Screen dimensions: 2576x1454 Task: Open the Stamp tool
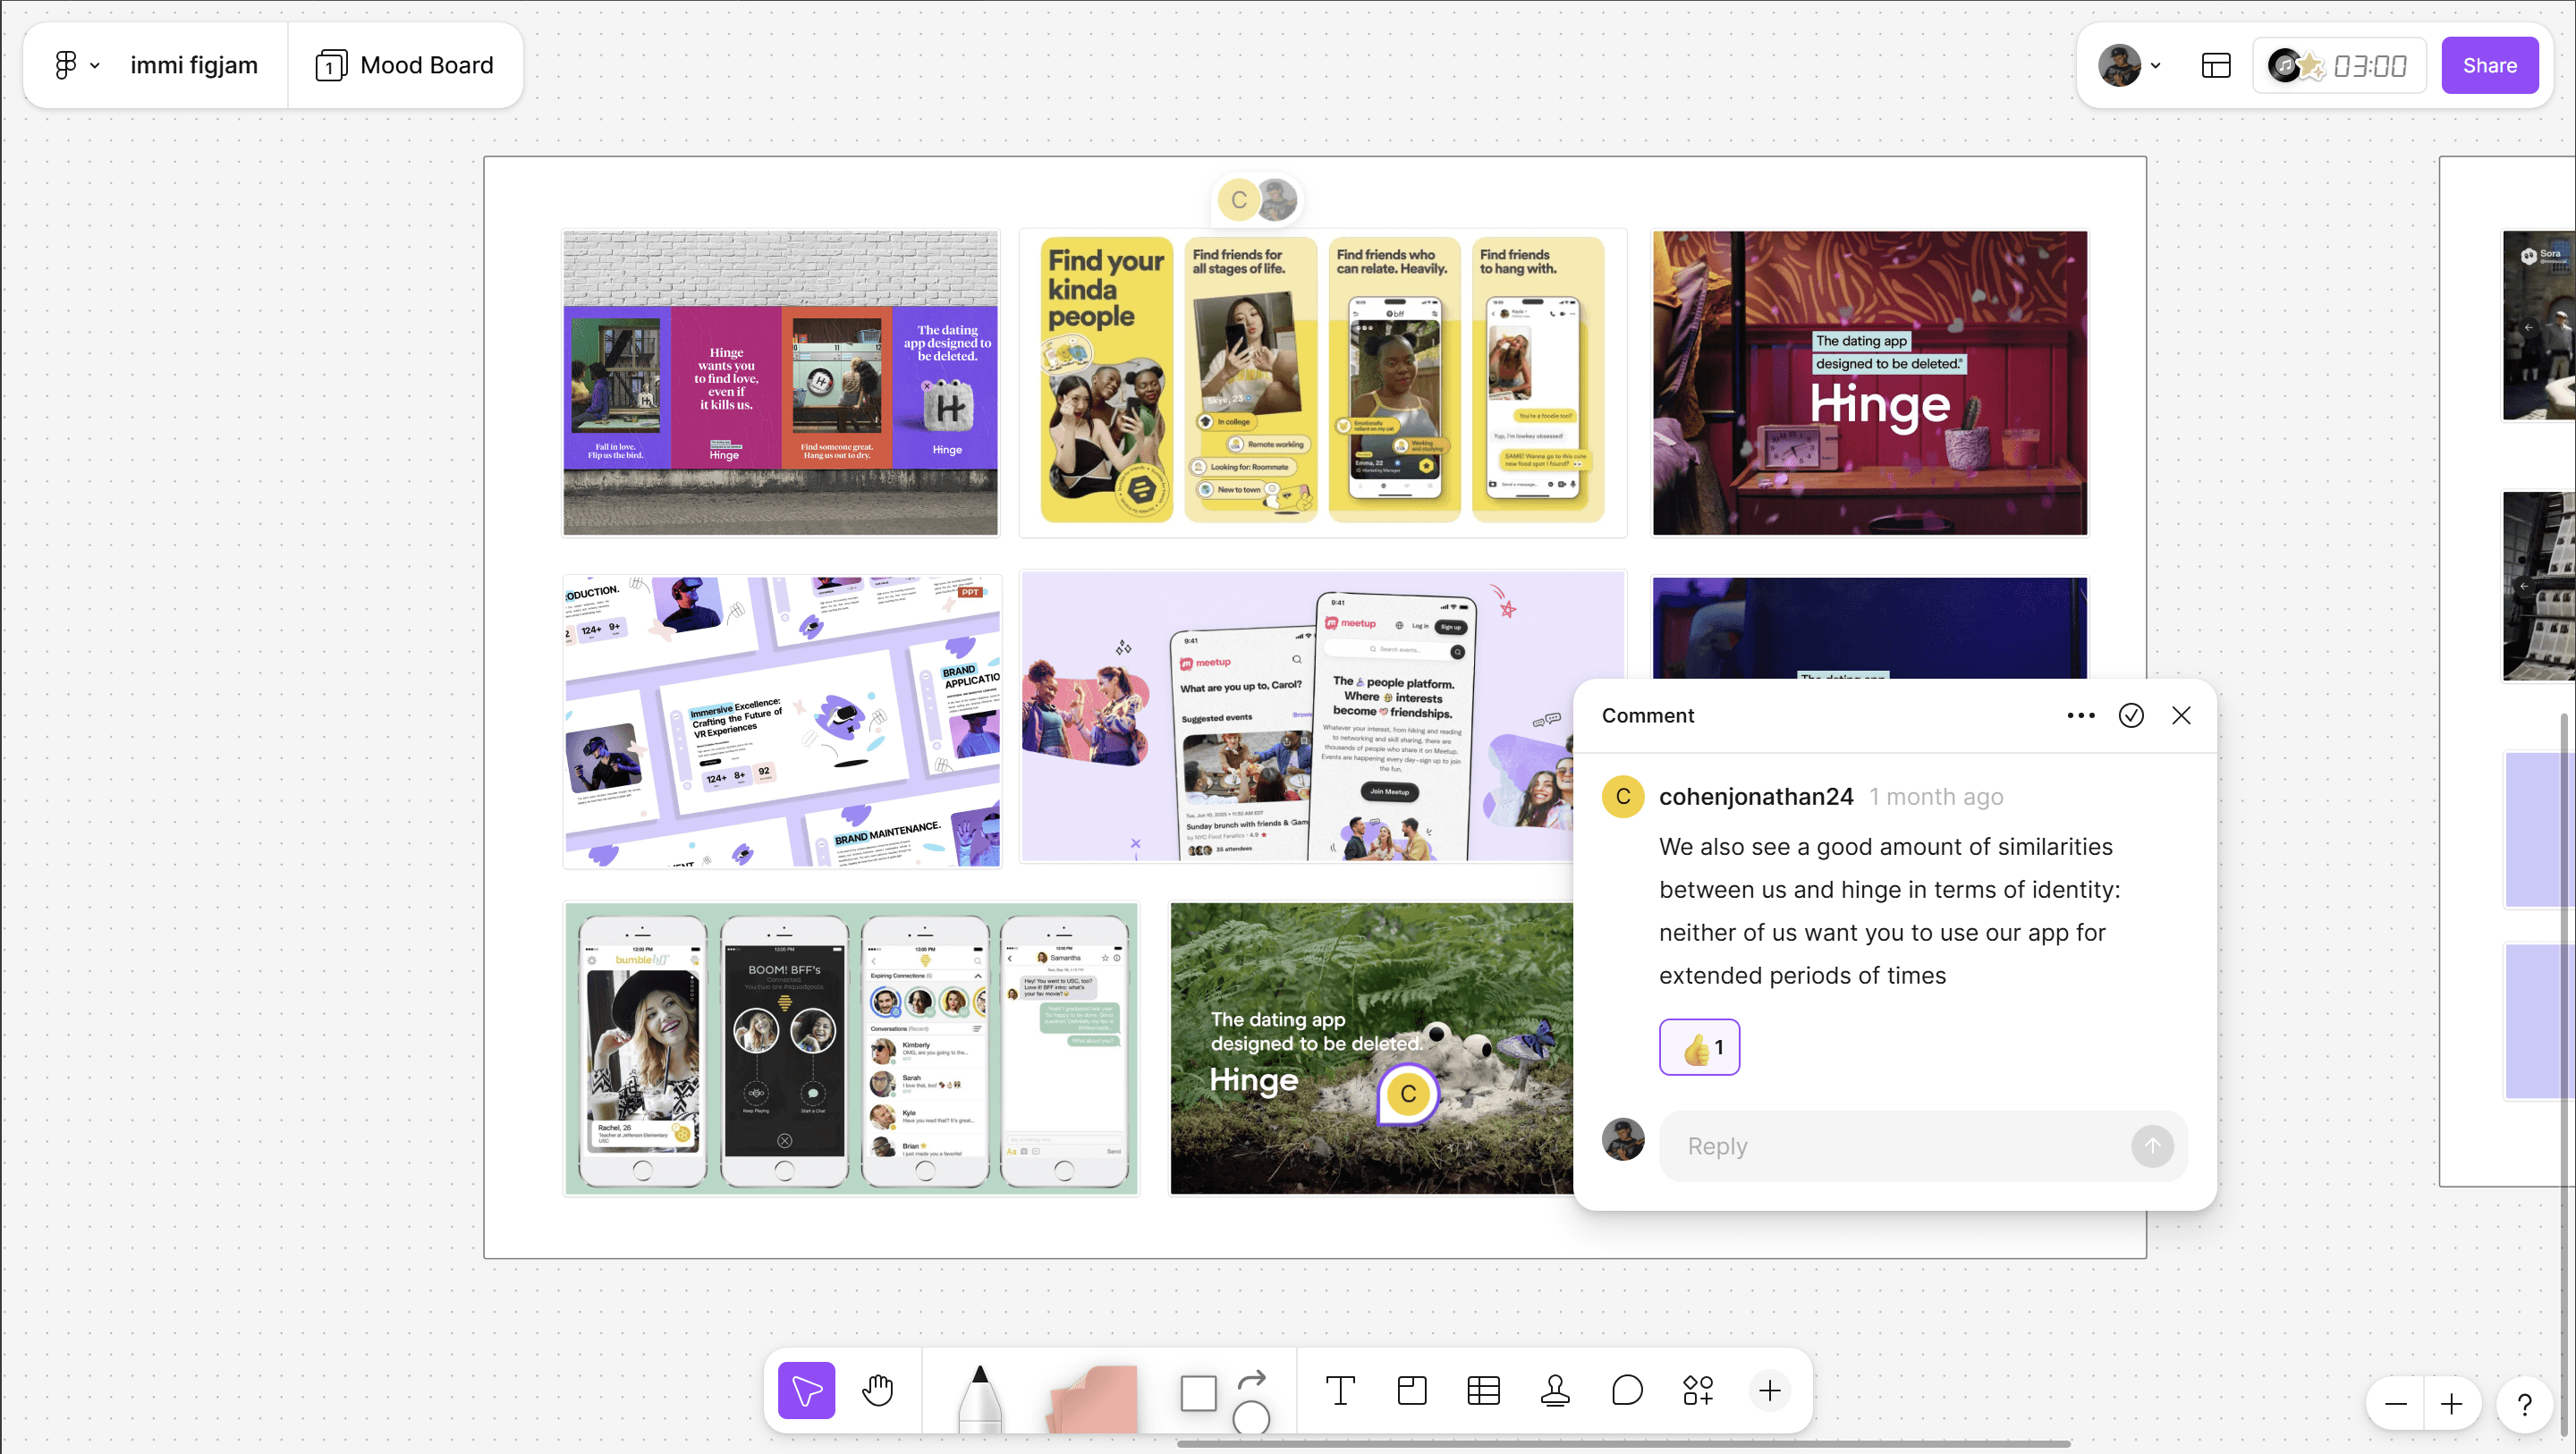1555,1390
